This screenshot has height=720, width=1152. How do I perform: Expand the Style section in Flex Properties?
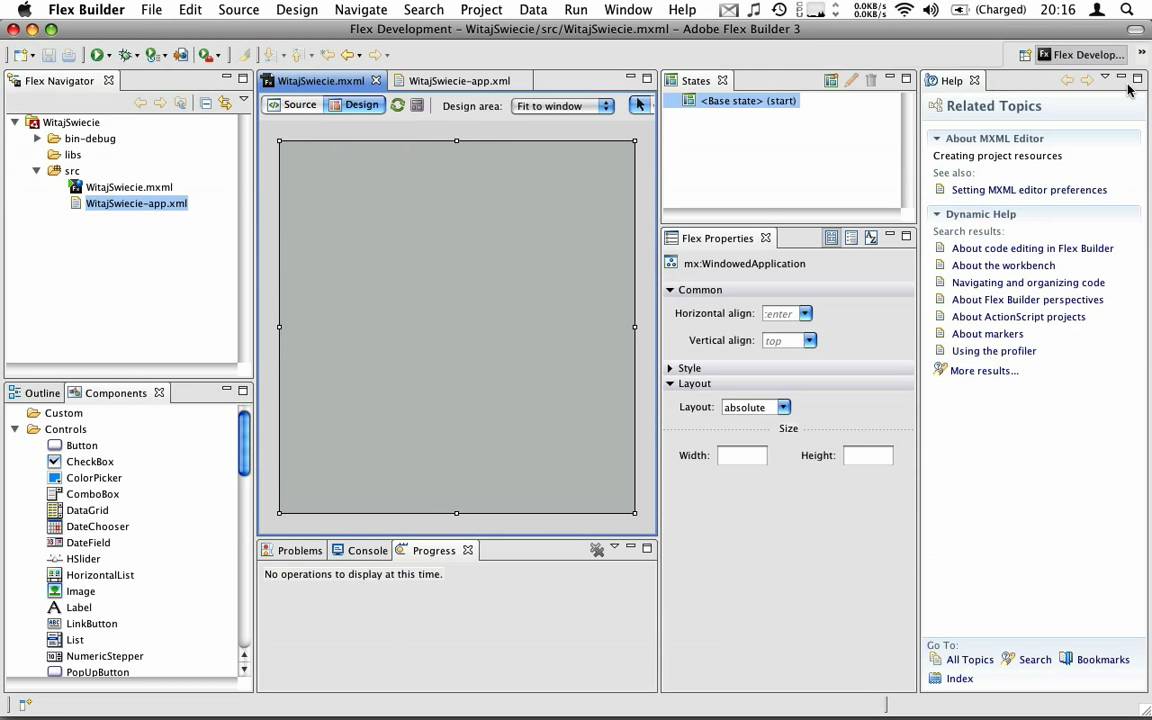point(670,368)
